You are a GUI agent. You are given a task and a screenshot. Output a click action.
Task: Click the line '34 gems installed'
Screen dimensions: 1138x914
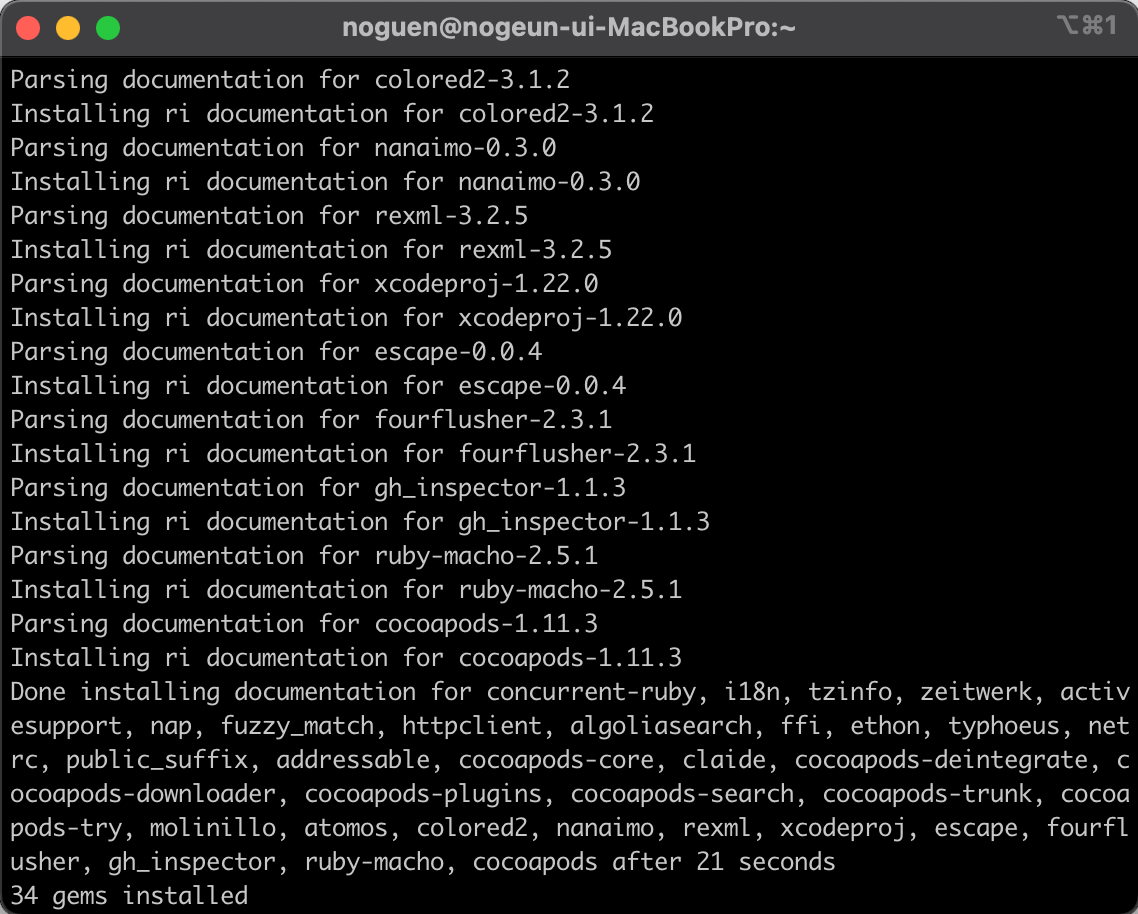tap(129, 896)
